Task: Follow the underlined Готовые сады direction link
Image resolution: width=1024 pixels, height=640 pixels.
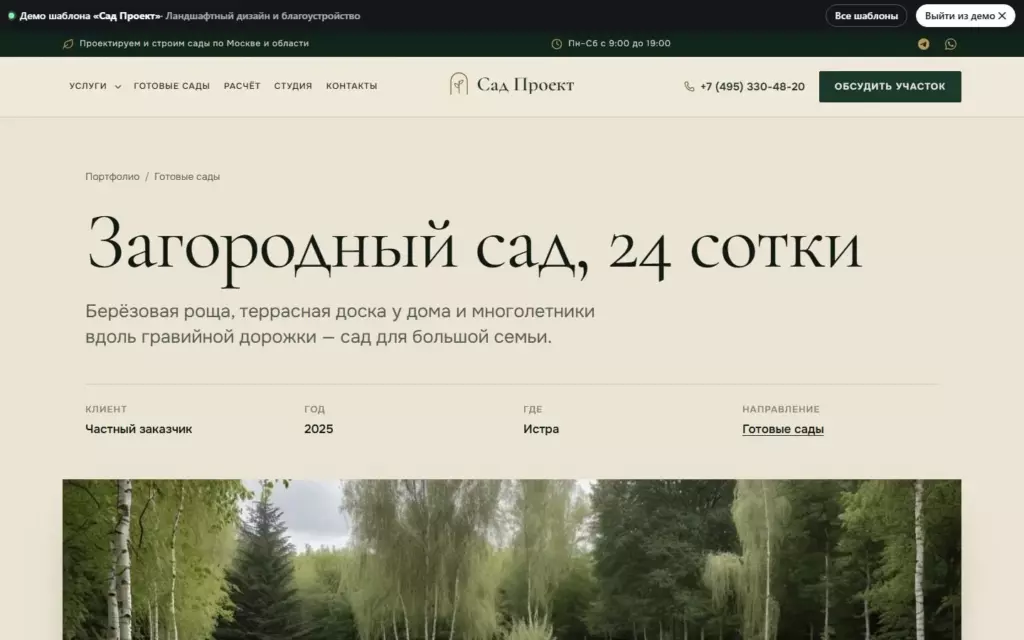Action: (782, 429)
